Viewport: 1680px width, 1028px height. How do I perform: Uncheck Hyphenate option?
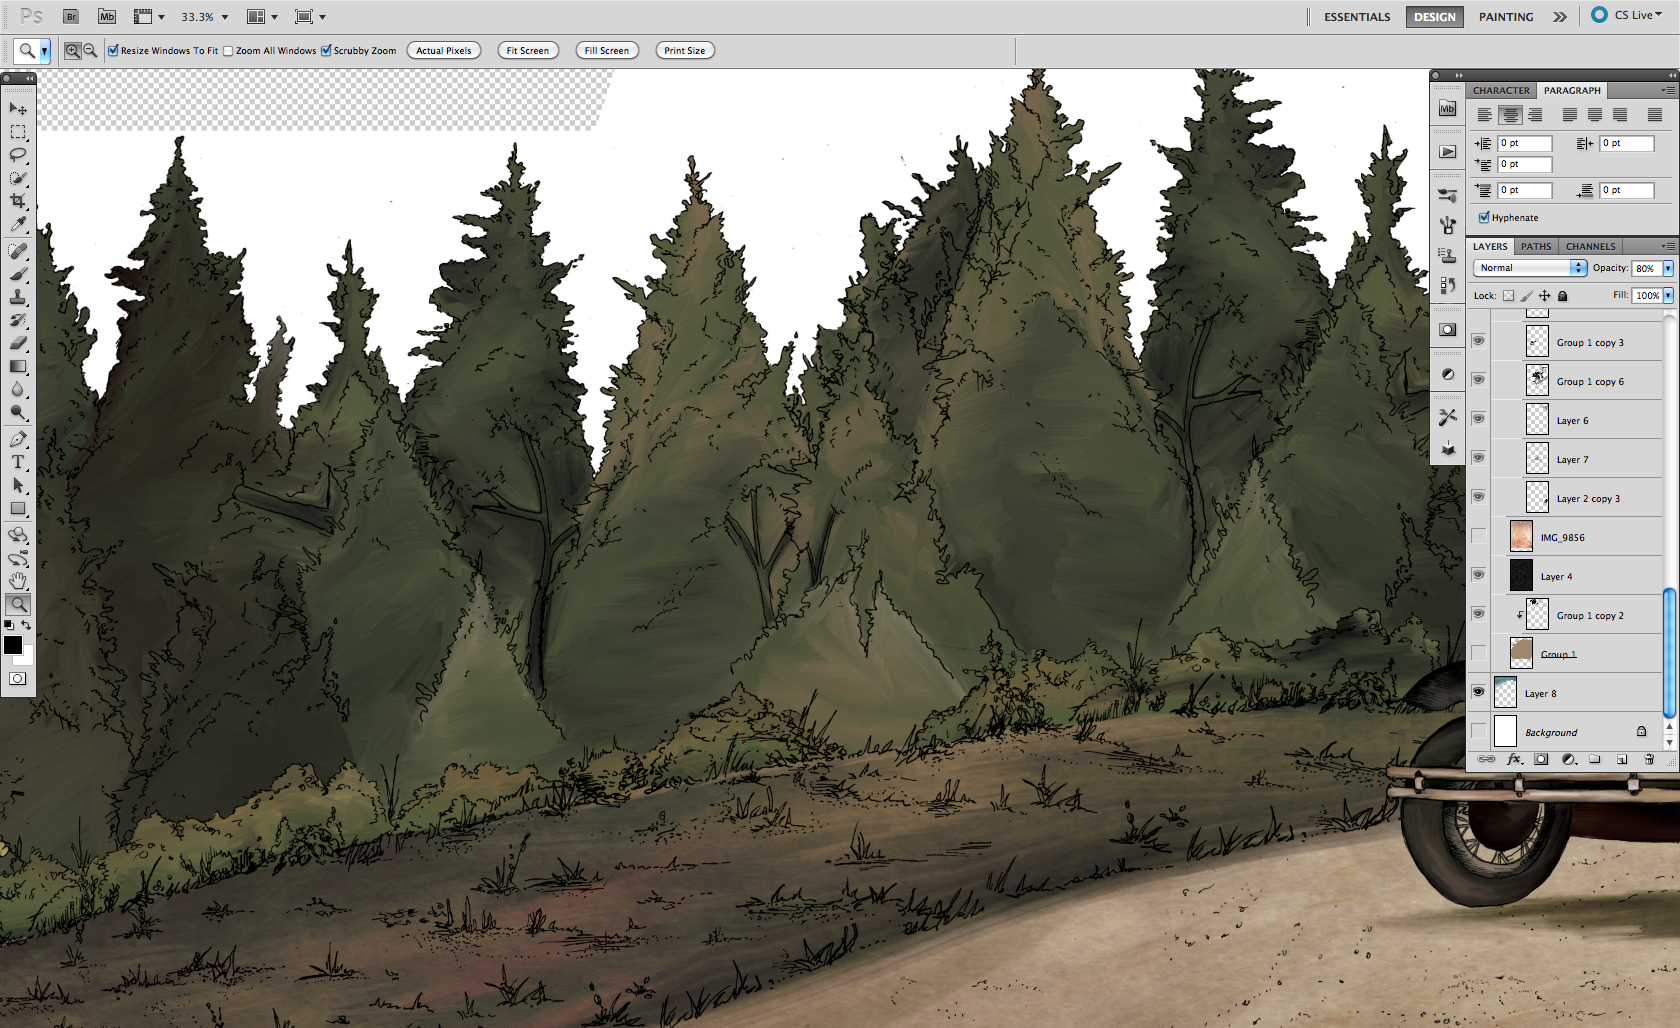tap(1484, 218)
